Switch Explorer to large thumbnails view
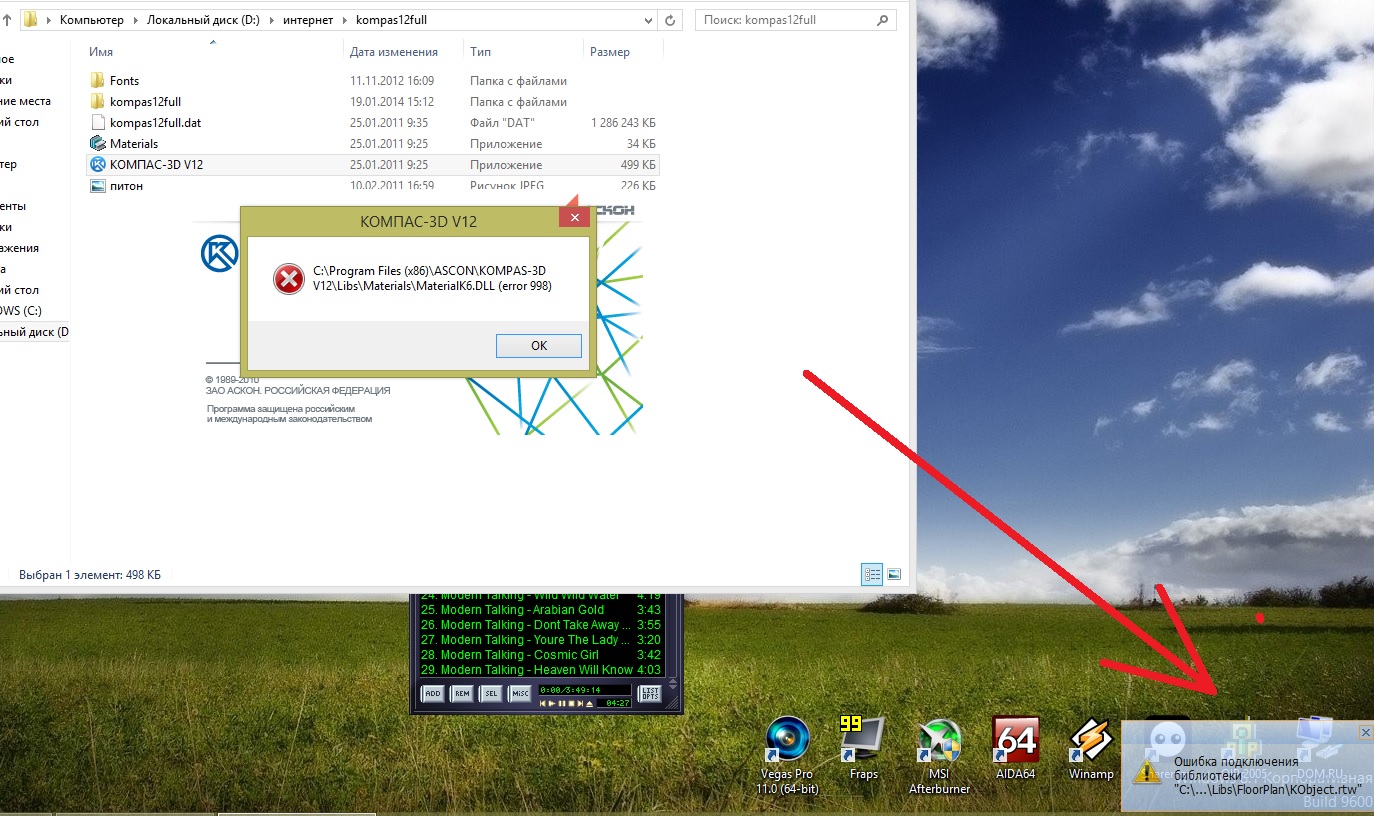Screen dimensions: 1374x816 pyautogui.click(x=894, y=575)
